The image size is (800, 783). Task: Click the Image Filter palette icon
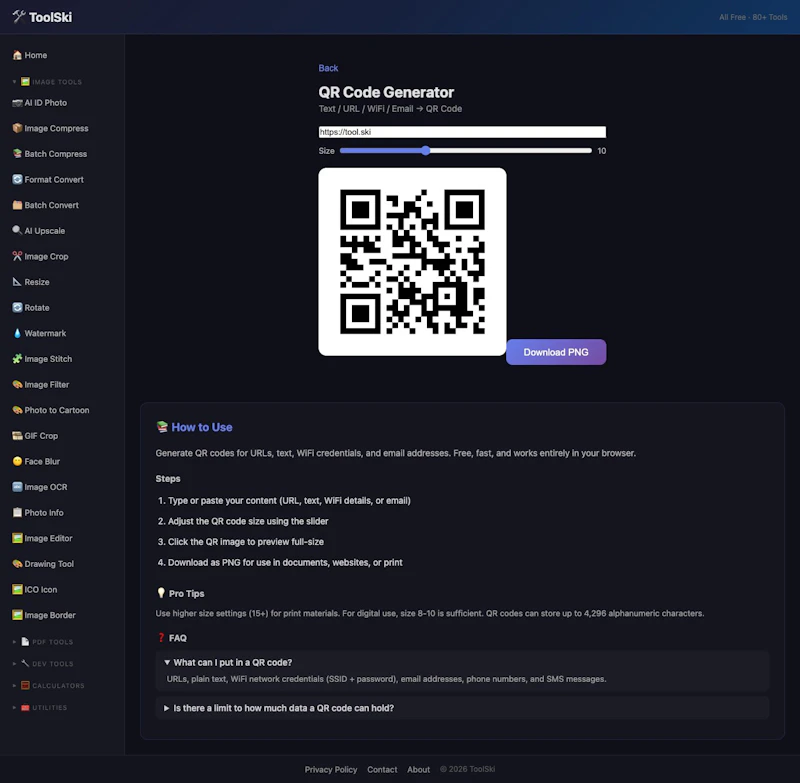[x=17, y=385]
